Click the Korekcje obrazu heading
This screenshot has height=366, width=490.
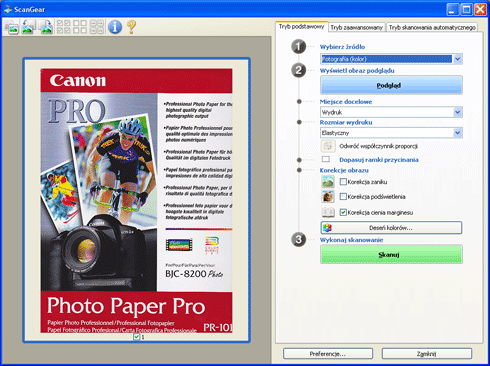[344, 170]
